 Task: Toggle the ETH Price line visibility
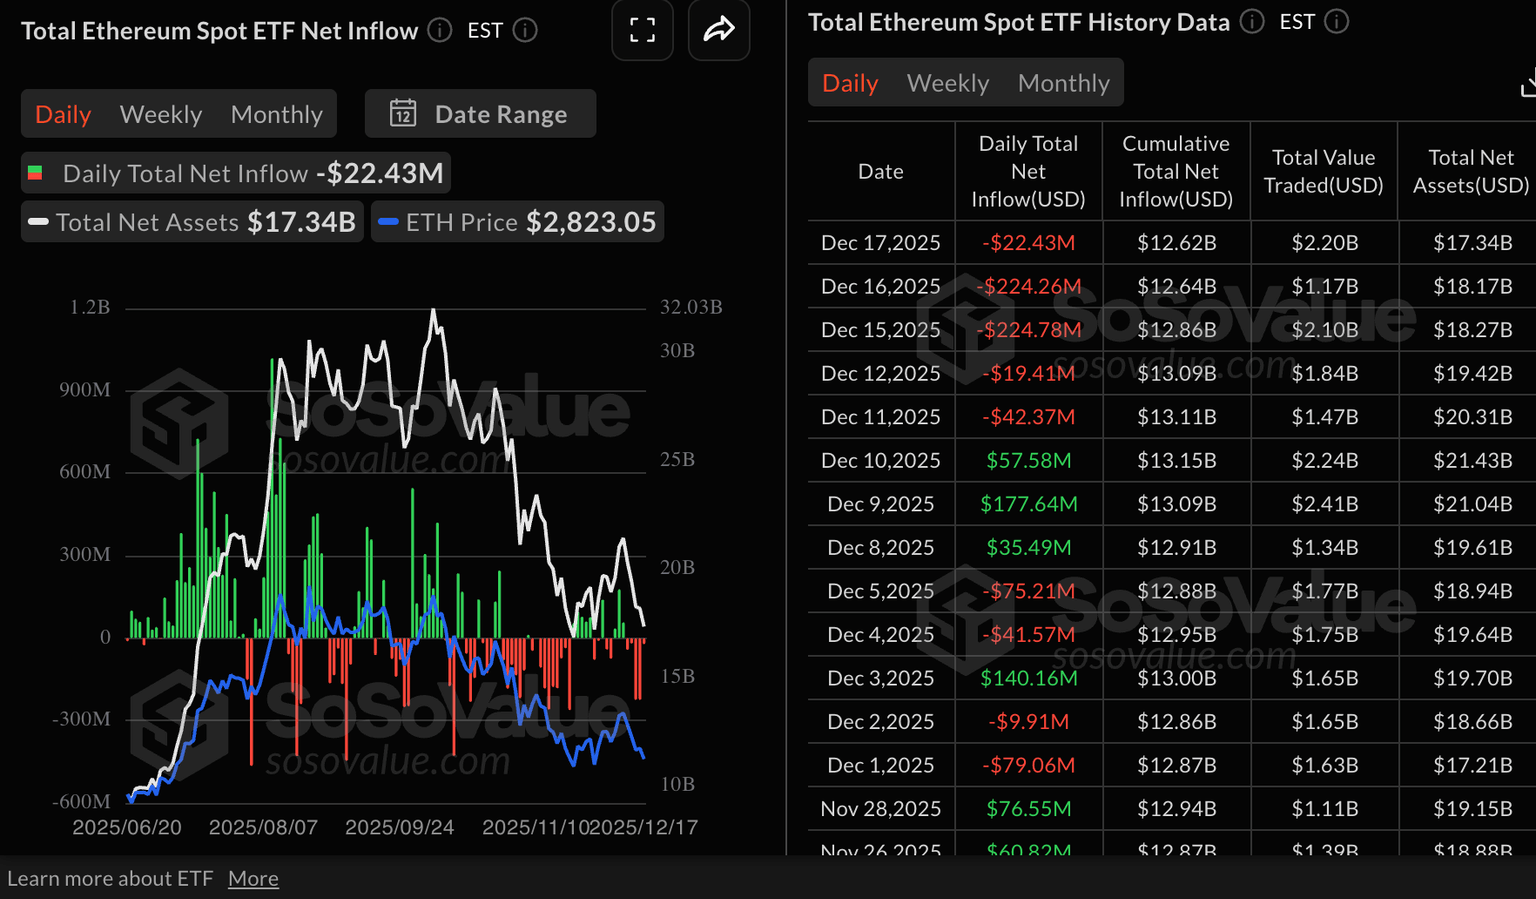(518, 222)
